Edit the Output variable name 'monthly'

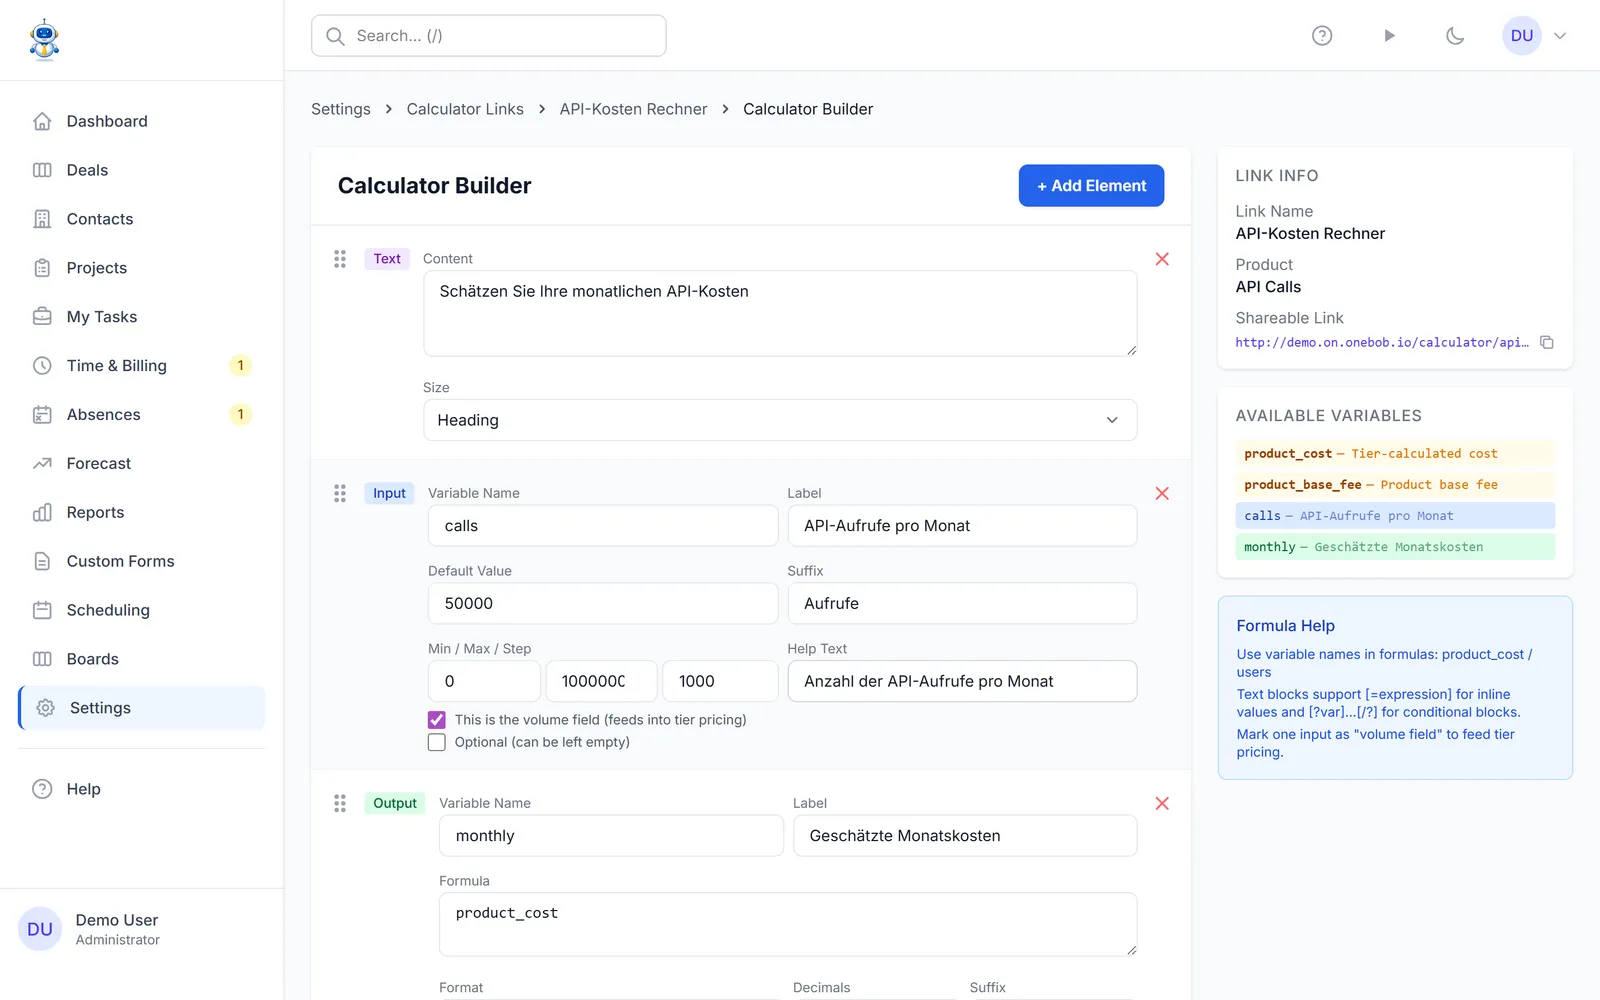tap(611, 836)
